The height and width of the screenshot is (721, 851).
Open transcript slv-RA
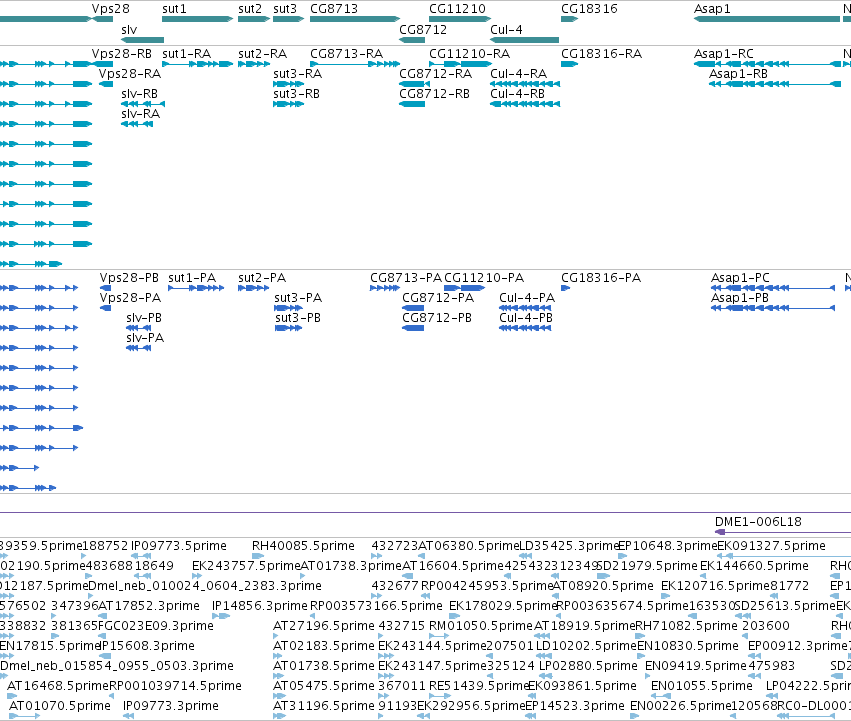point(141,114)
